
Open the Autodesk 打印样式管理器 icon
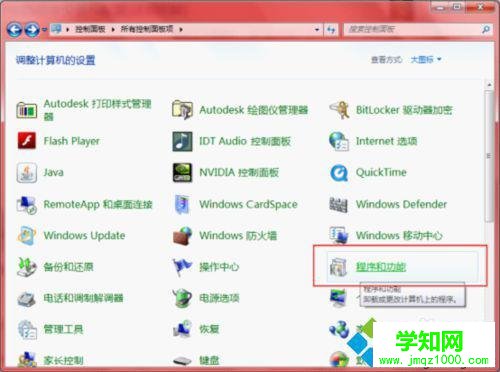coord(27,110)
